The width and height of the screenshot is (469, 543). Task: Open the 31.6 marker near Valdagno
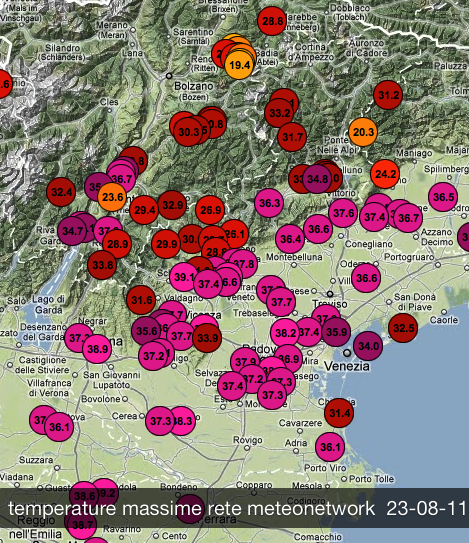coord(141,300)
